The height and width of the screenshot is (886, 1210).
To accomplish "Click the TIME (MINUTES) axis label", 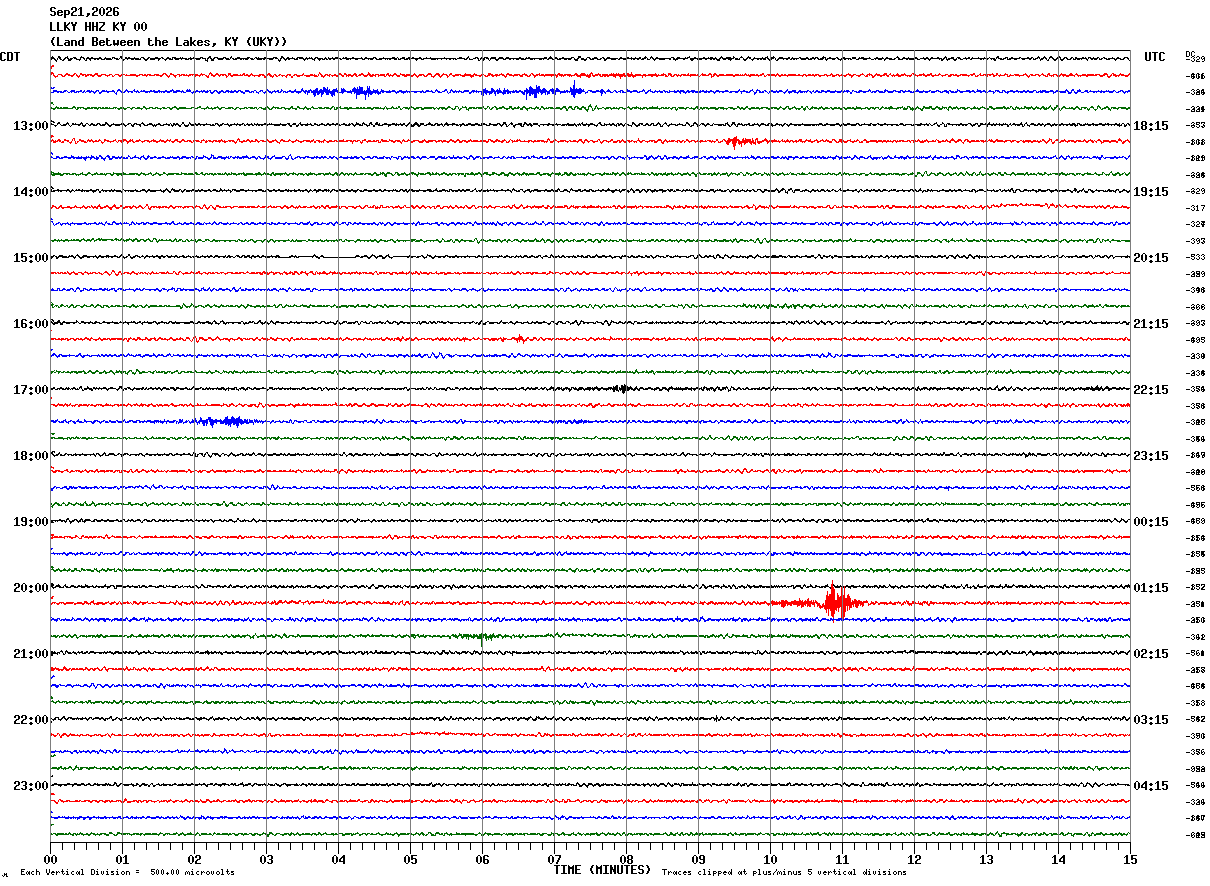I will click(x=602, y=870).
